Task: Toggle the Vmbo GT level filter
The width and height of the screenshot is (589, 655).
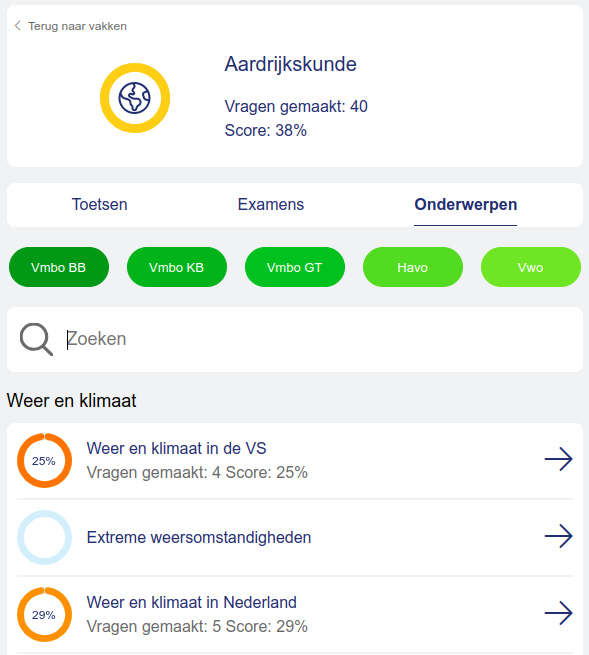Action: (295, 267)
